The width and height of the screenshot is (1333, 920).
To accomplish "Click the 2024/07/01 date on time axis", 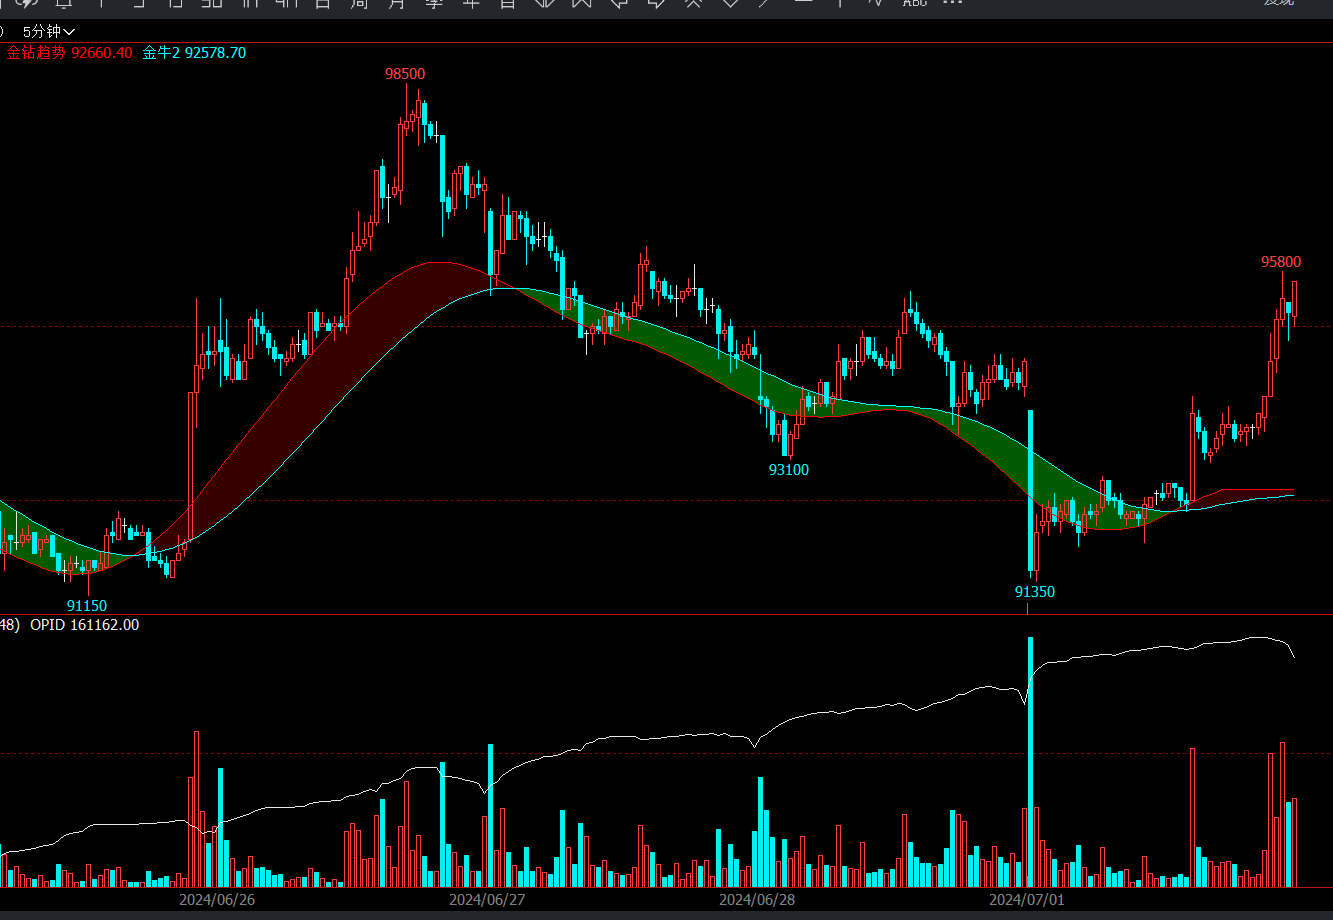I will (x=1027, y=900).
